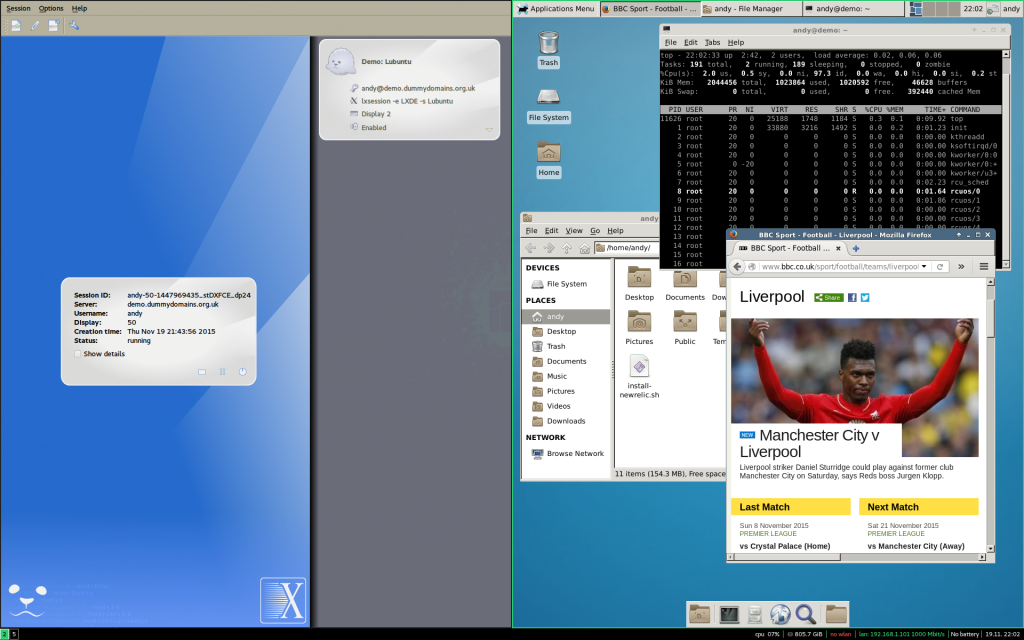Open the Applications Menu on XFCE panel
This screenshot has height=640, width=1024.
[x=556, y=8]
